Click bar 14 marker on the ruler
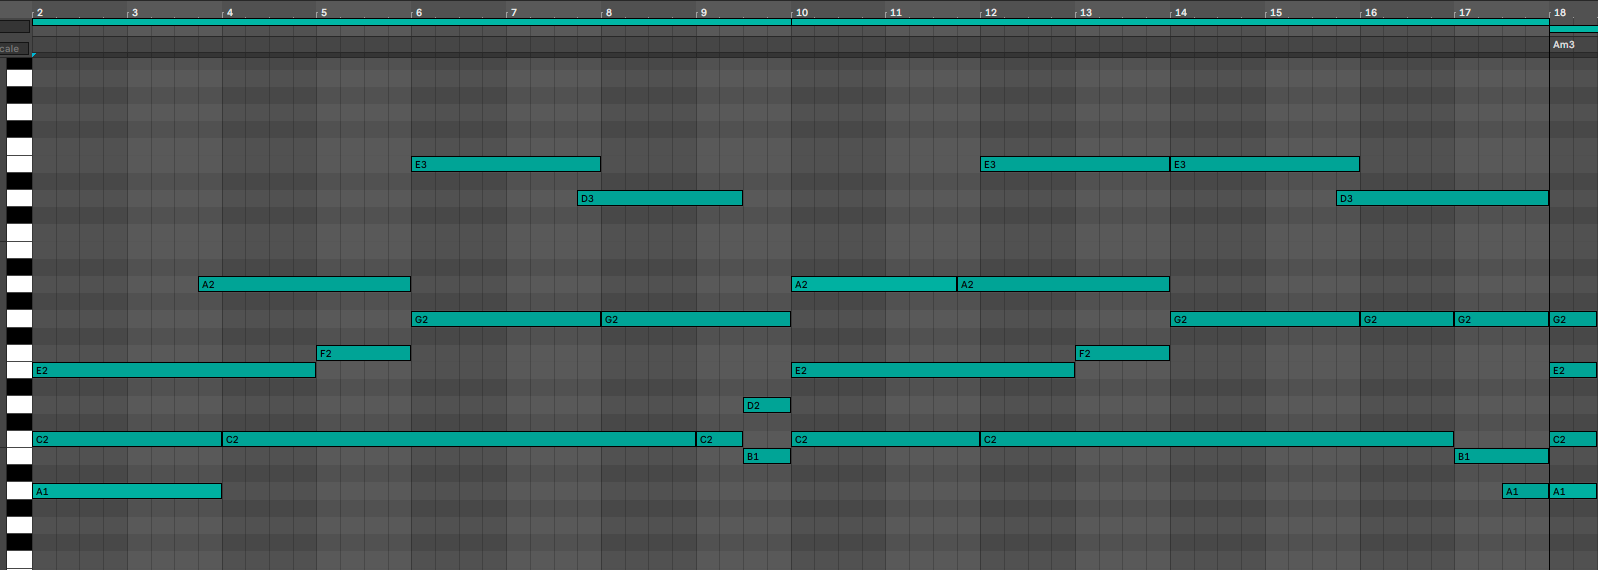The height and width of the screenshot is (570, 1598). click(x=1181, y=12)
